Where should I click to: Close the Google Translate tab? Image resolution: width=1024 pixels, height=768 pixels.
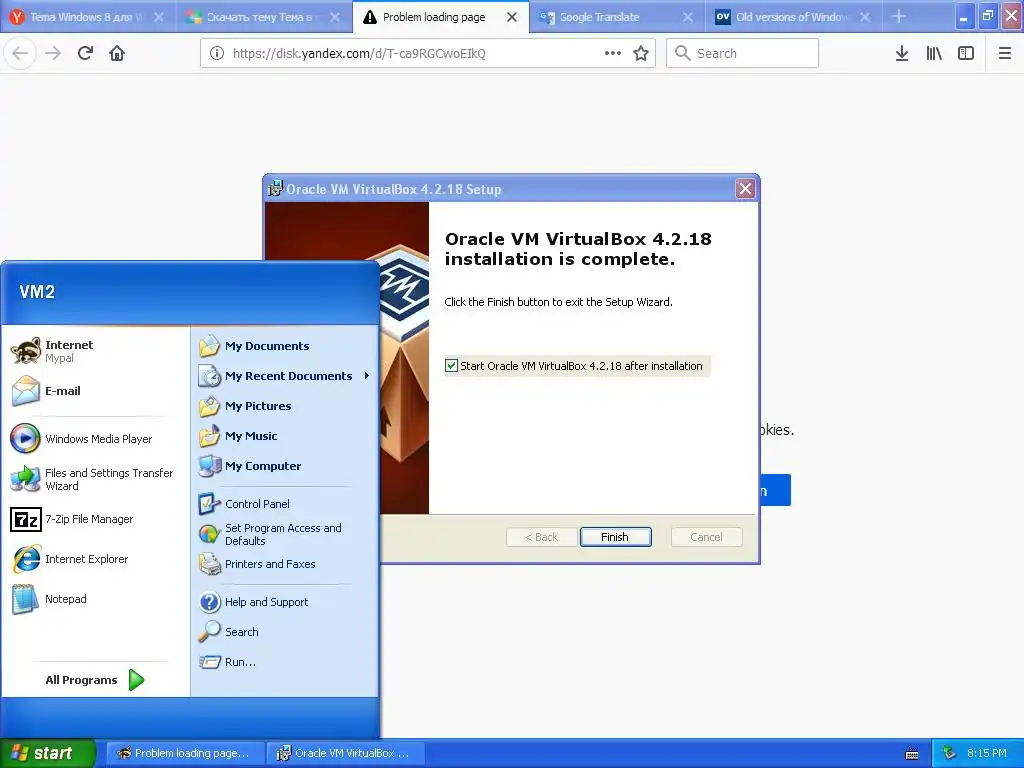pos(688,17)
